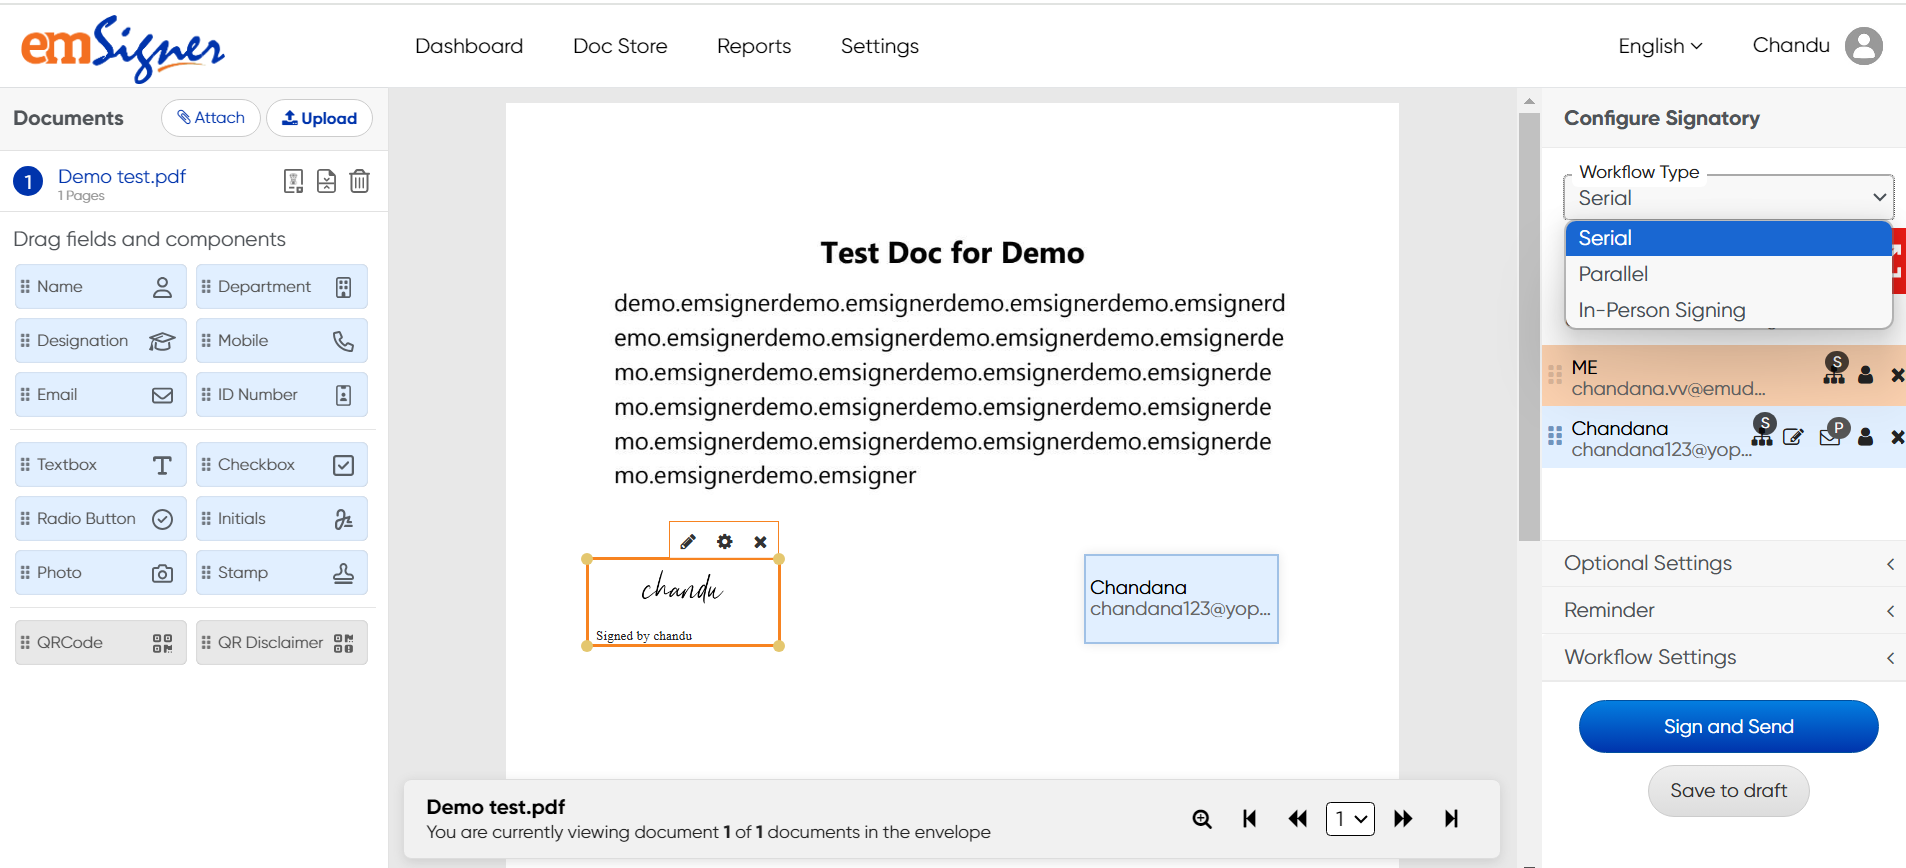Viewport: 1906px width, 868px height.
Task: Select the Checkbox field component
Action: click(x=281, y=465)
